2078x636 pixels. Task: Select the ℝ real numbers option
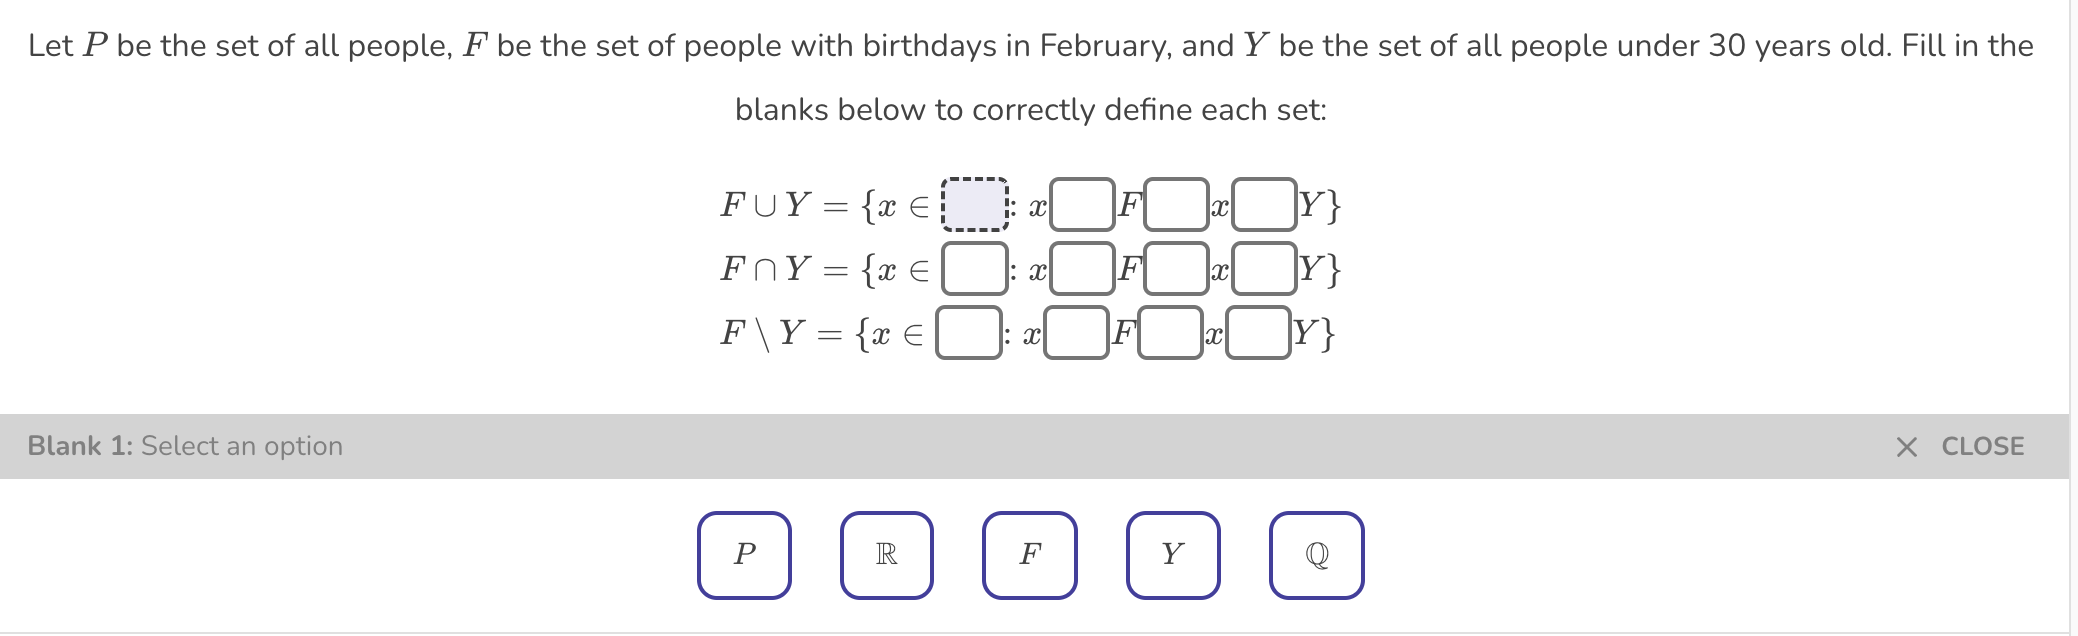(886, 554)
